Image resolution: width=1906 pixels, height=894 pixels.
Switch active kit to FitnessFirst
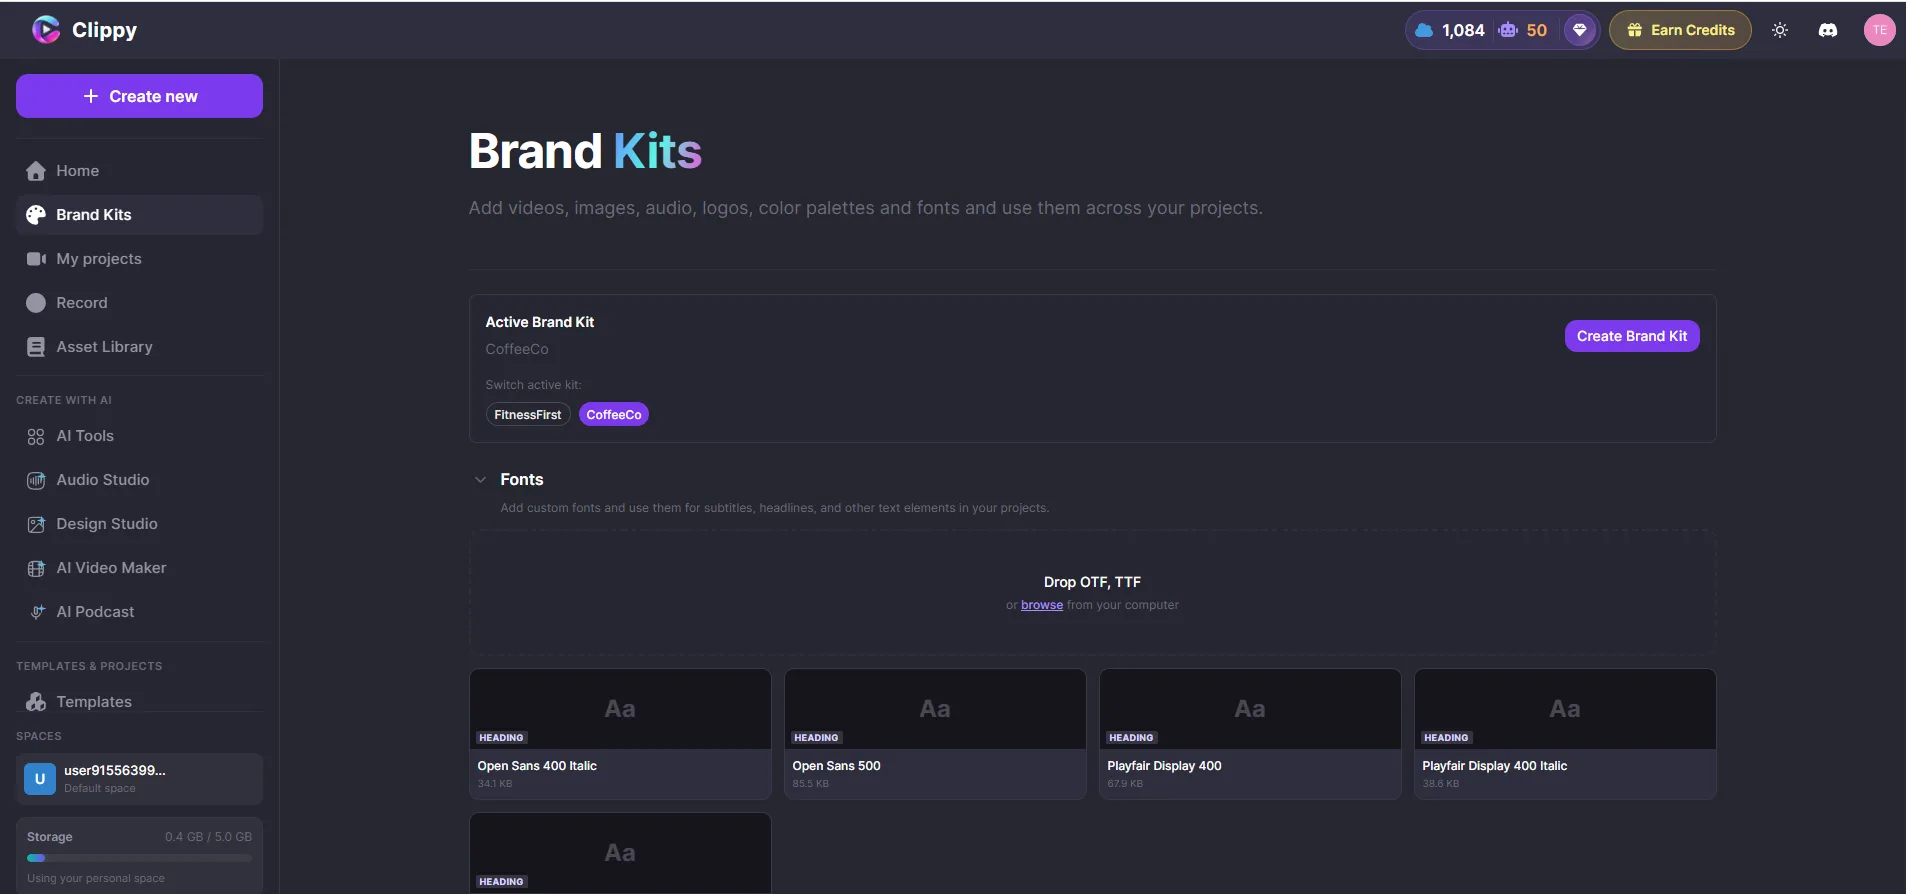click(528, 414)
